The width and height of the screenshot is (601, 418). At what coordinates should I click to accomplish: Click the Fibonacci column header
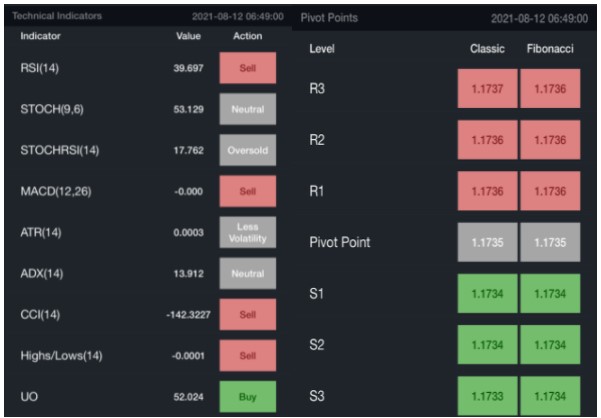pyautogui.click(x=549, y=49)
